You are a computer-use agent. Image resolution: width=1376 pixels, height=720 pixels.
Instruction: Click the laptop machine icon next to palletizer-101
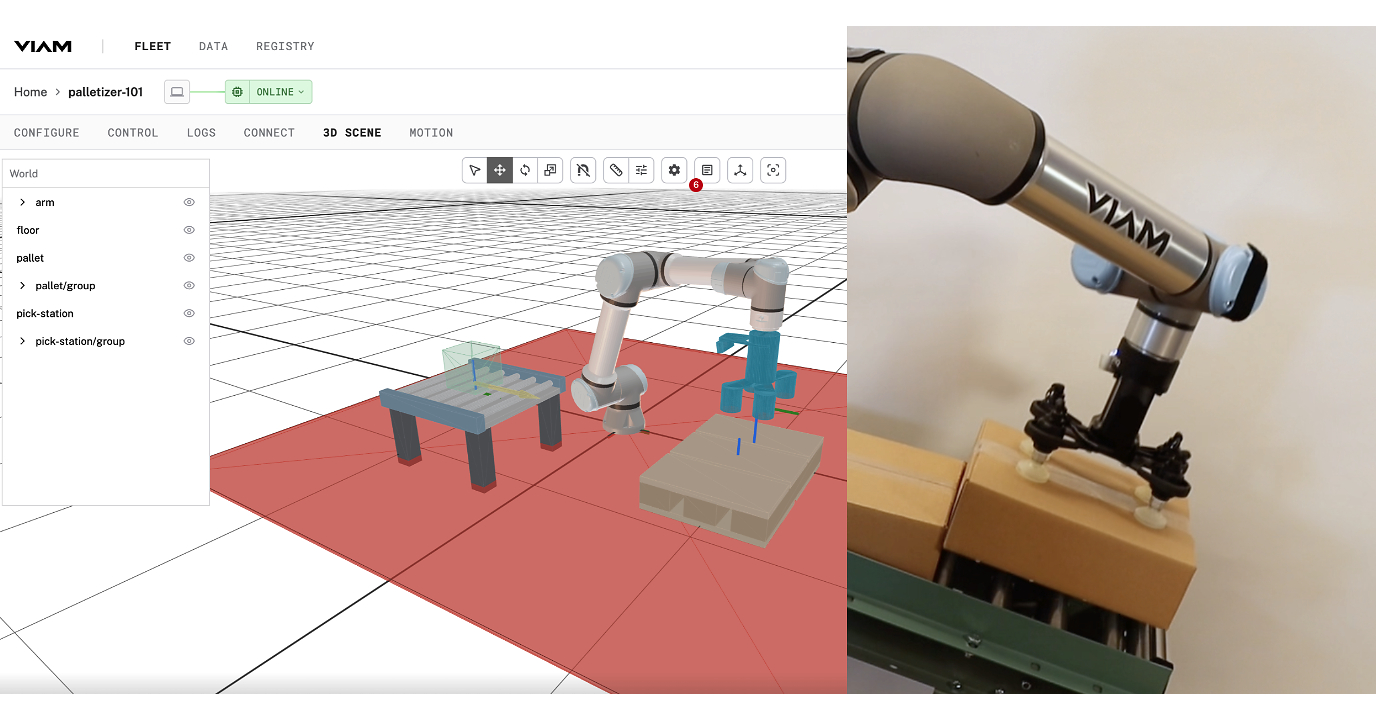(177, 92)
